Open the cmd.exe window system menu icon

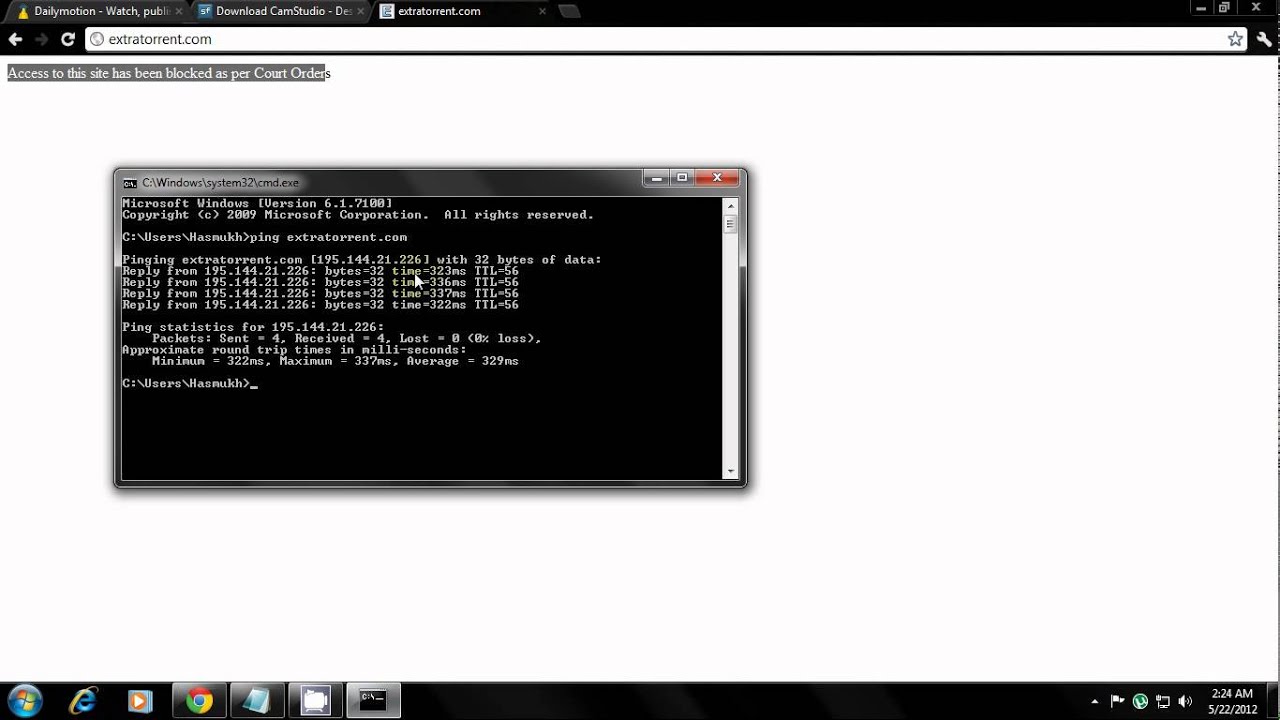click(130, 183)
